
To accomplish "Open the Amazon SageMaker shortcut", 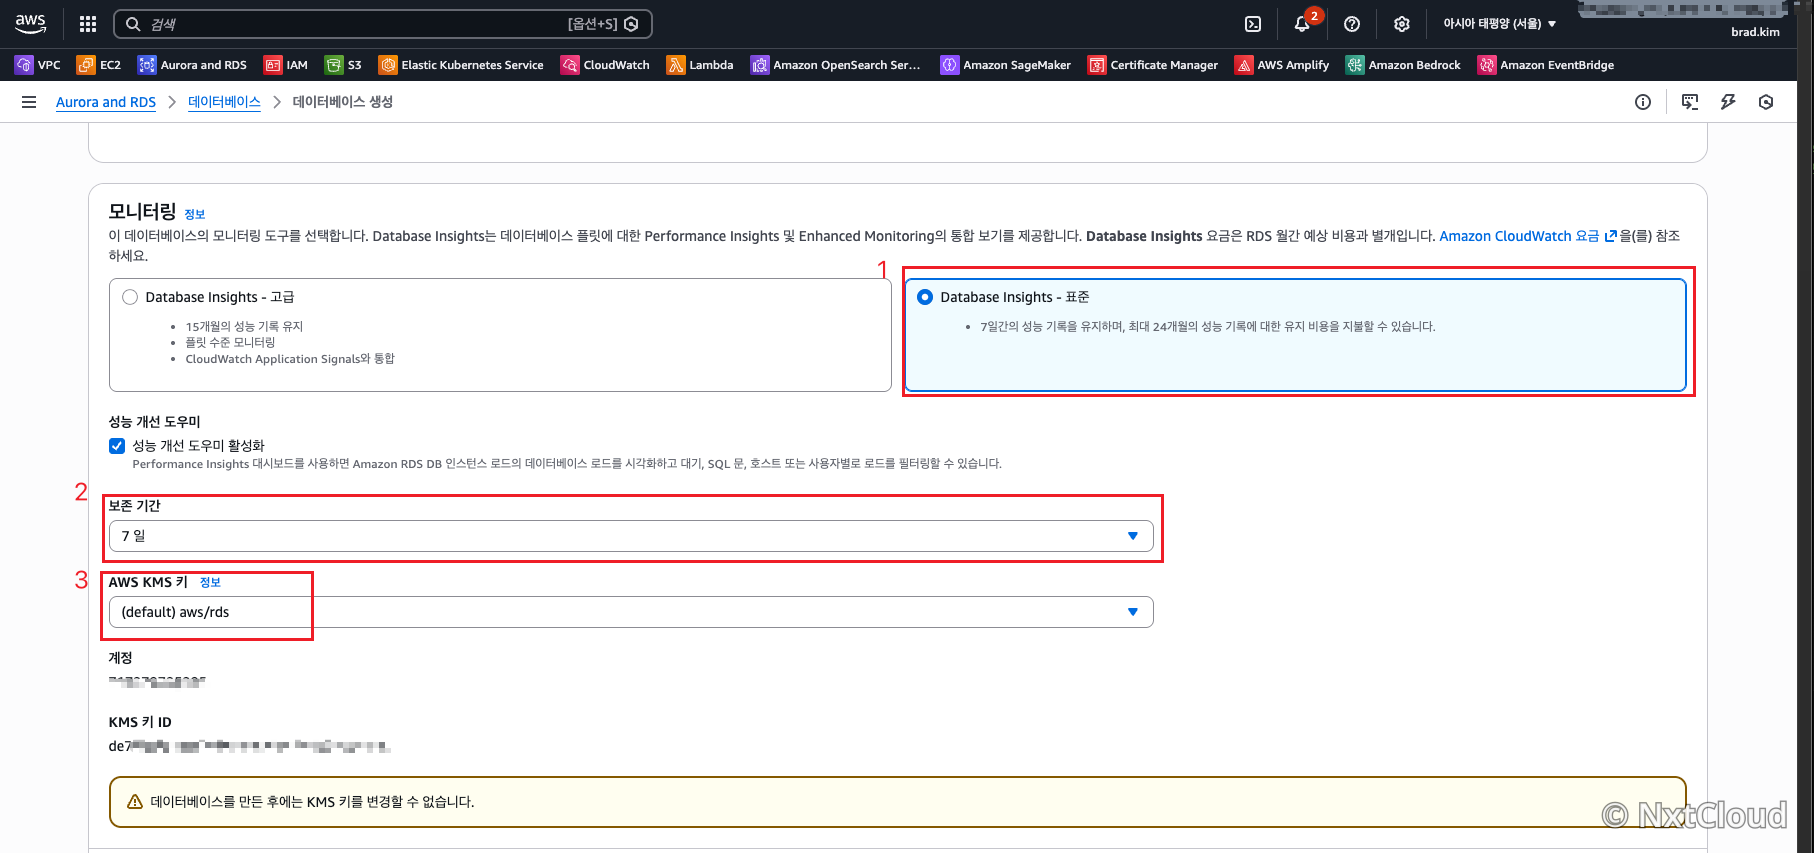I will (1006, 65).
